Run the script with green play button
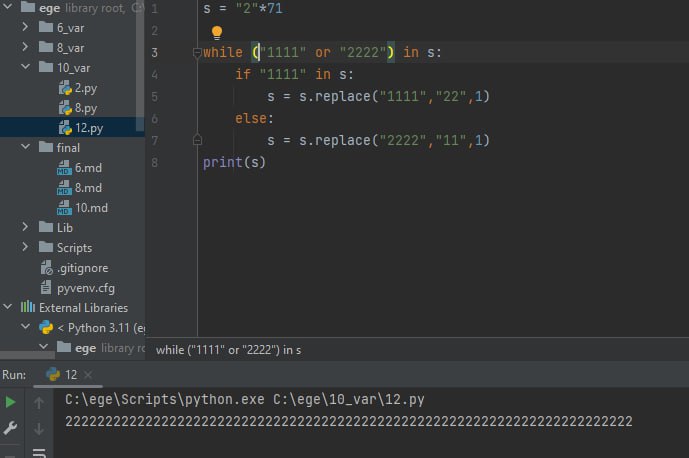The width and height of the screenshot is (689, 458). tap(10, 402)
